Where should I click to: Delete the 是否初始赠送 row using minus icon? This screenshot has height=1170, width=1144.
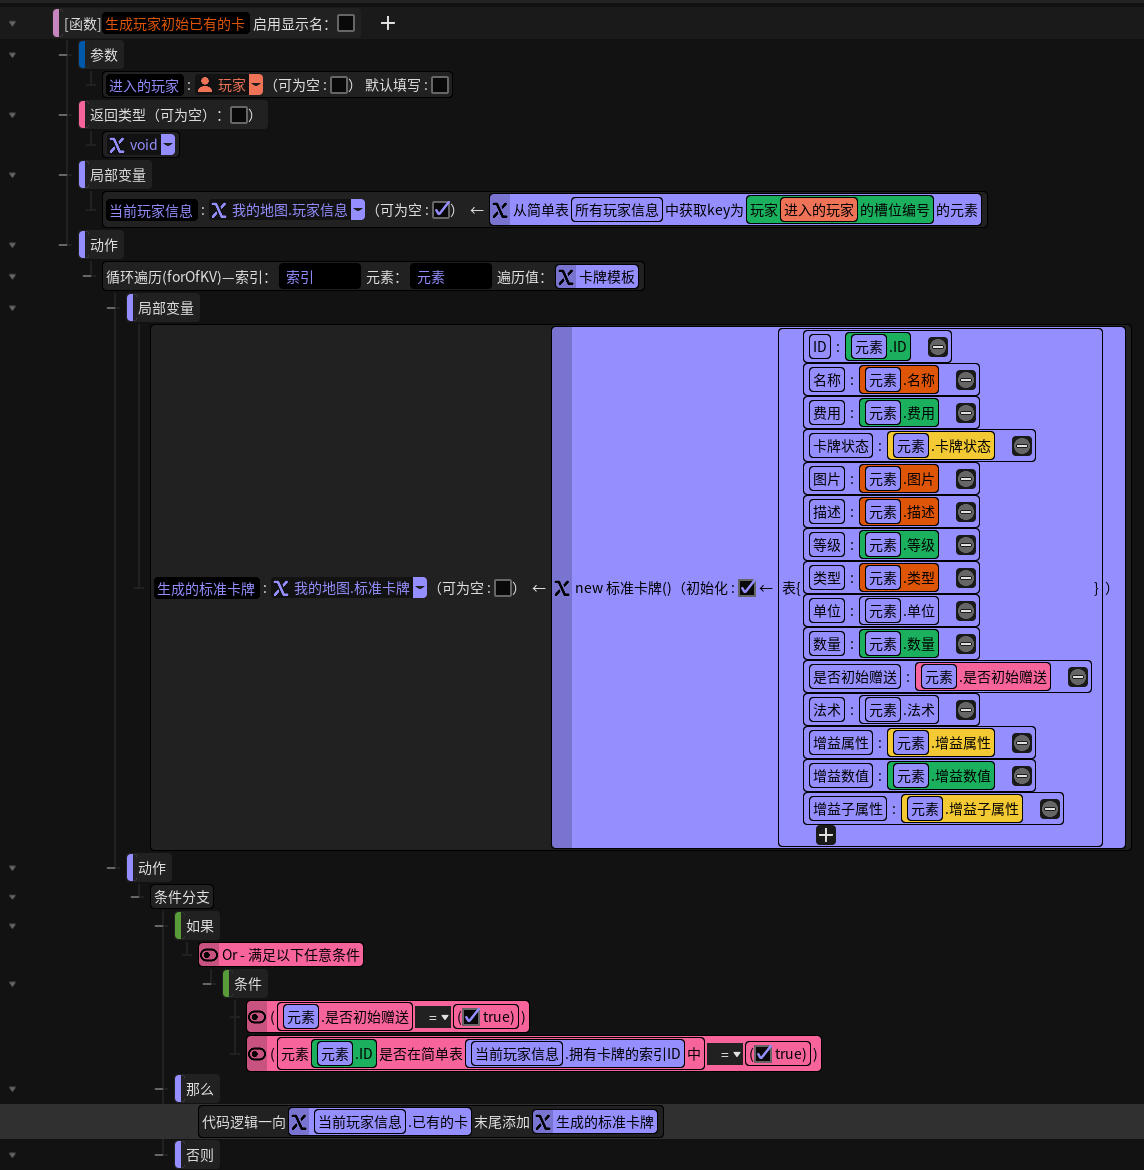[1078, 677]
